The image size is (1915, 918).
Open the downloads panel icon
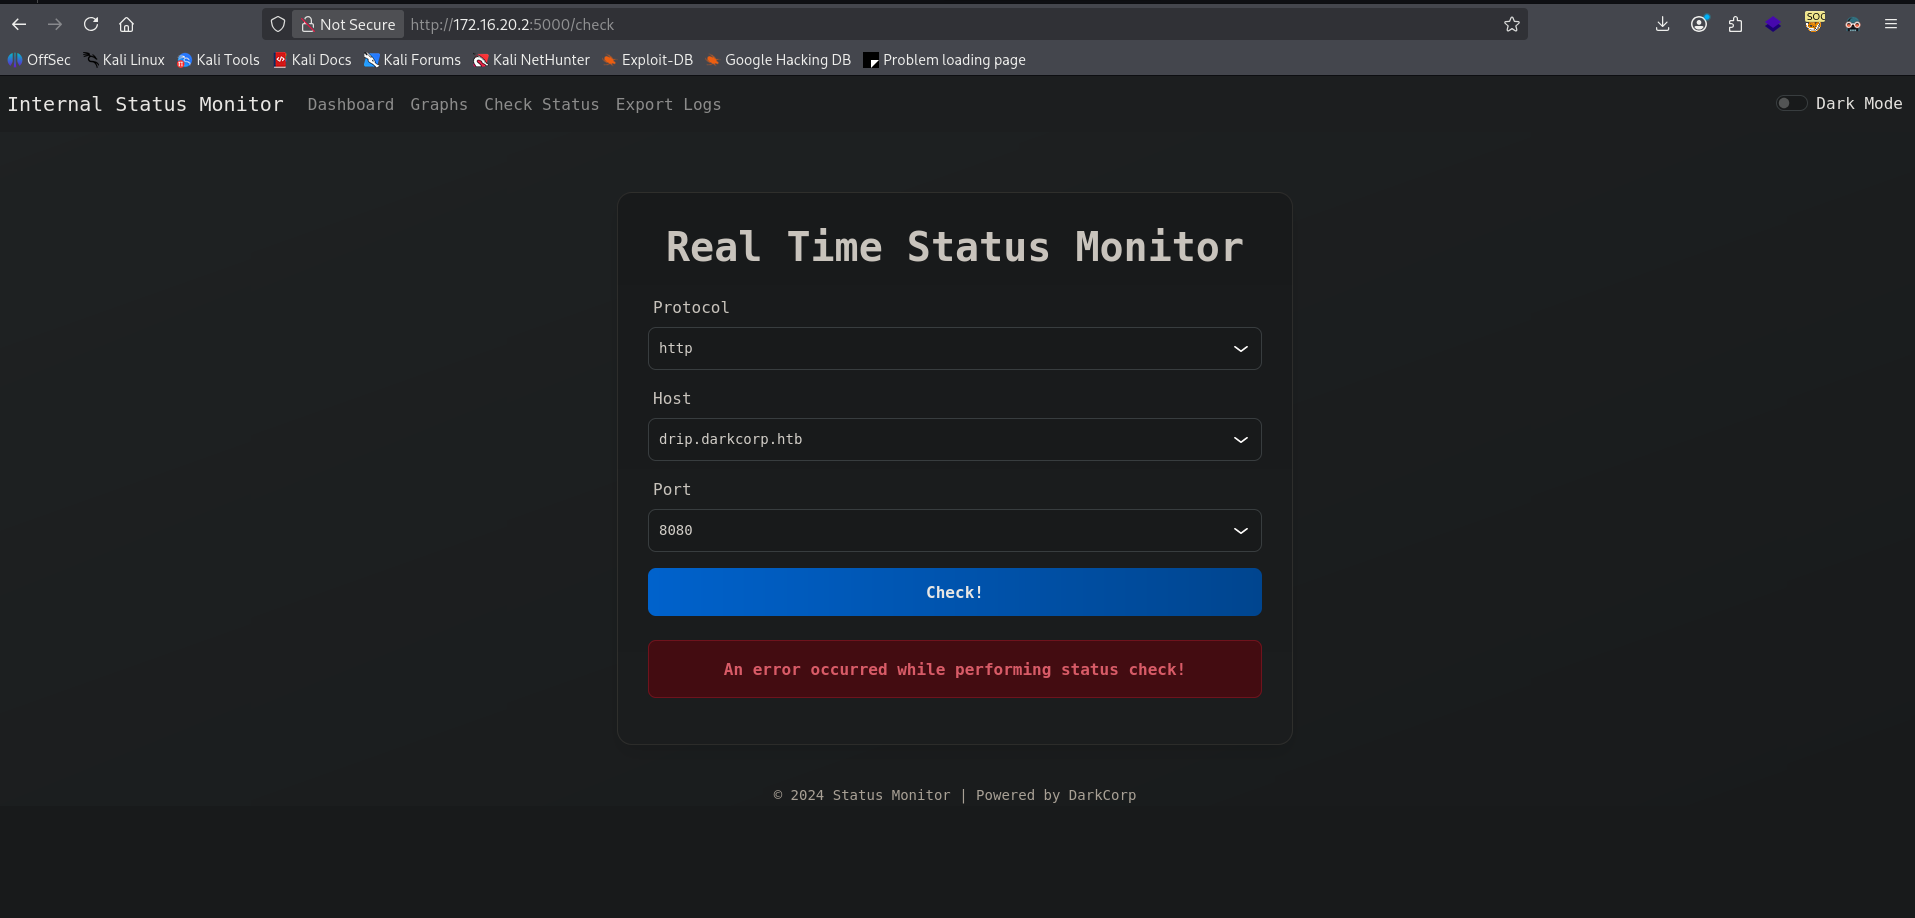click(x=1662, y=24)
